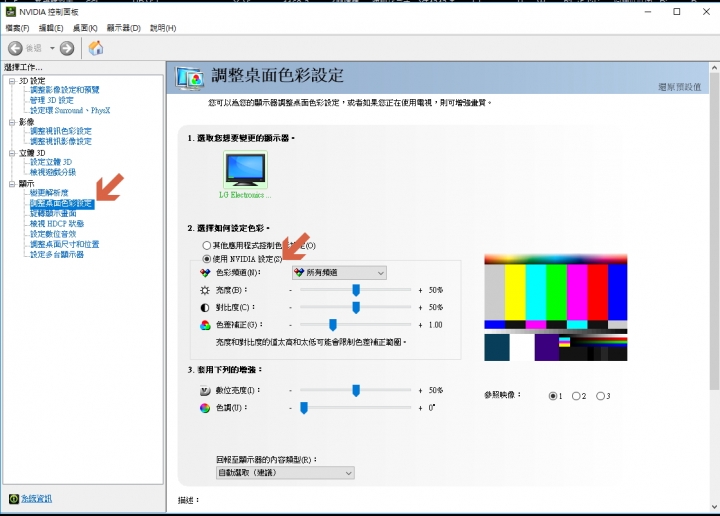Click the 色調 hue slider thumb
Screen dimensions: 720x516
click(304, 408)
